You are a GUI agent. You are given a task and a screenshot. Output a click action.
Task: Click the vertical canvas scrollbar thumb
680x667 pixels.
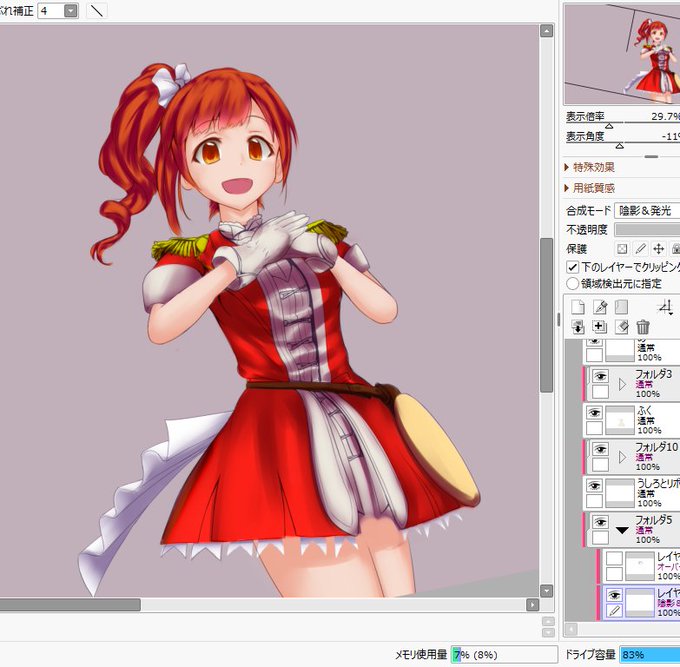click(546, 315)
